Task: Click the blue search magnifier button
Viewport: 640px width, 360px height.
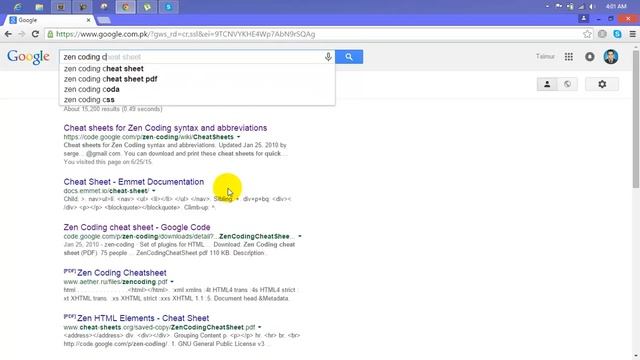Action: pyautogui.click(x=349, y=57)
